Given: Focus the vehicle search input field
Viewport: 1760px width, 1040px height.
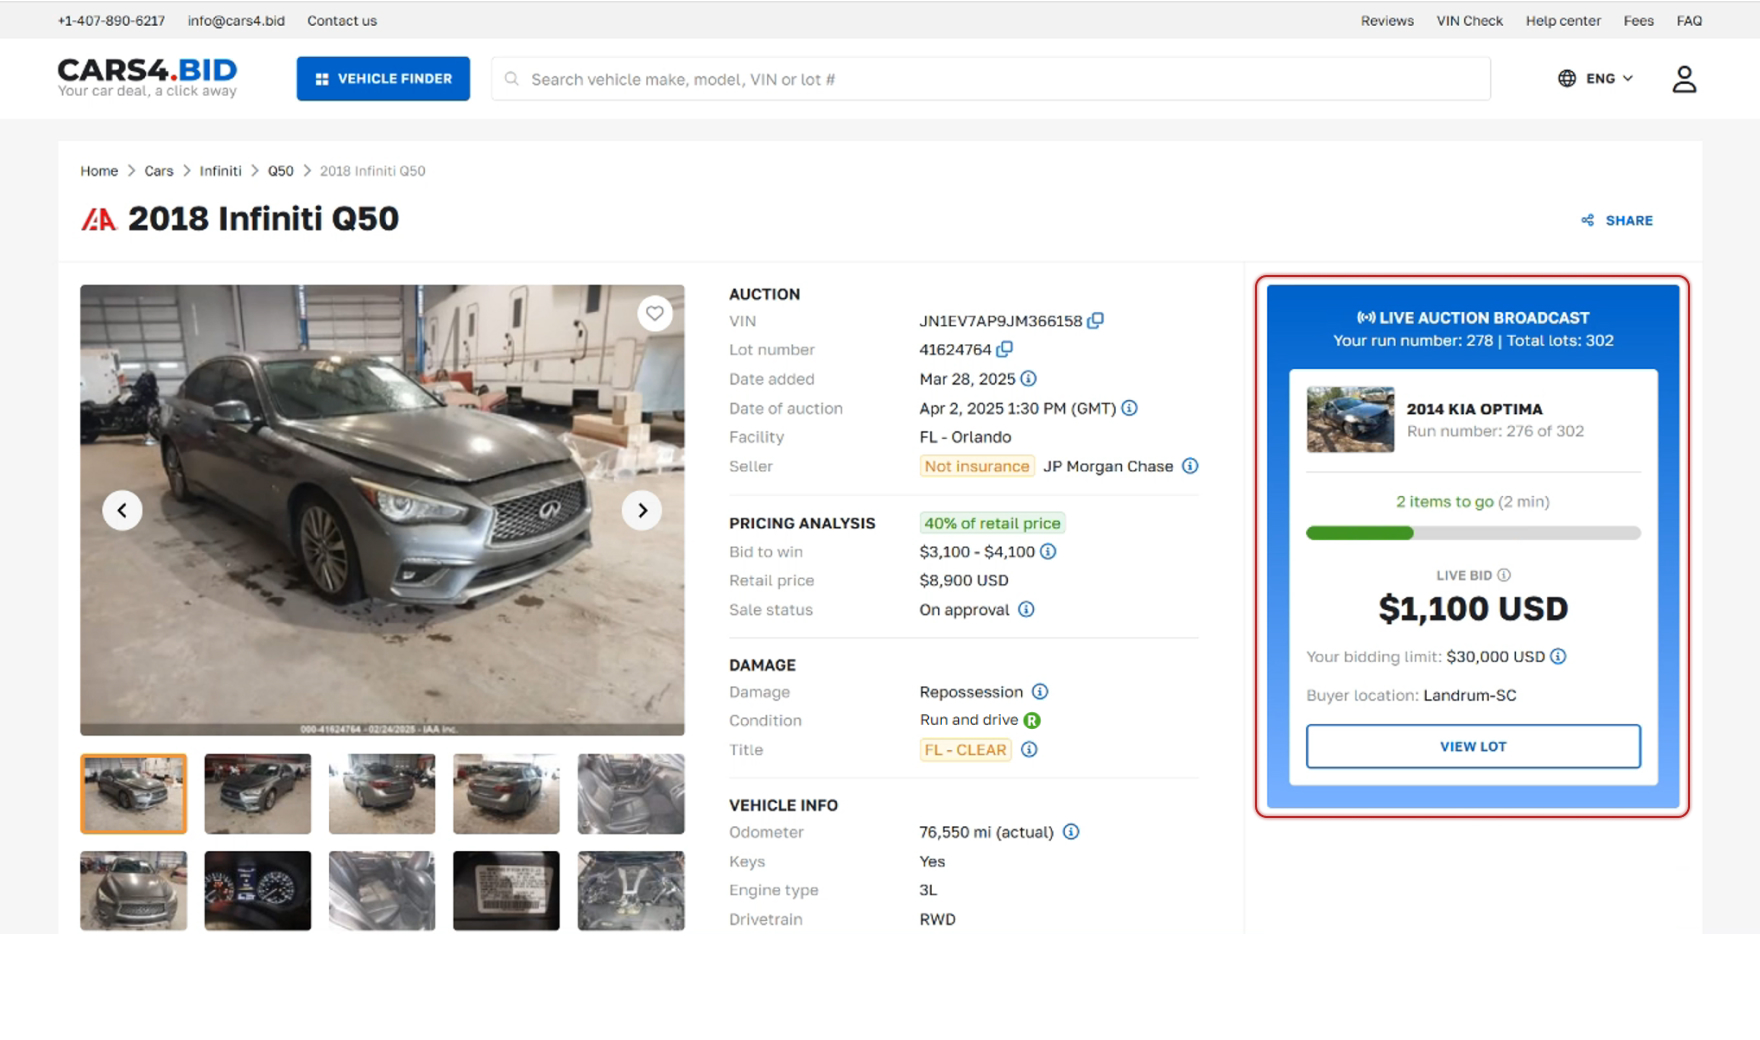Looking at the screenshot, I should [x=990, y=79].
